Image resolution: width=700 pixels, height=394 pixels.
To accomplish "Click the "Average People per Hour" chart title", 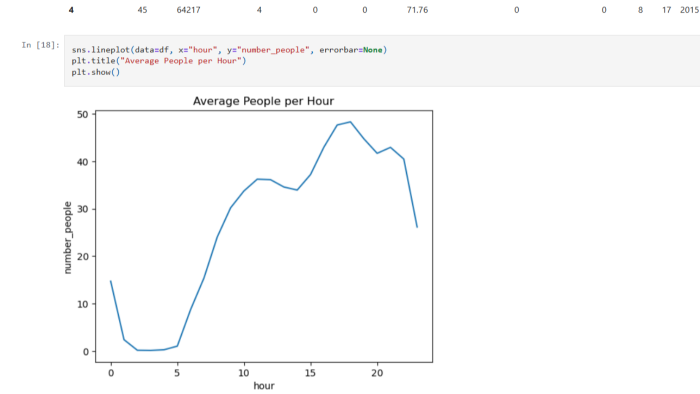I will pos(263,101).
